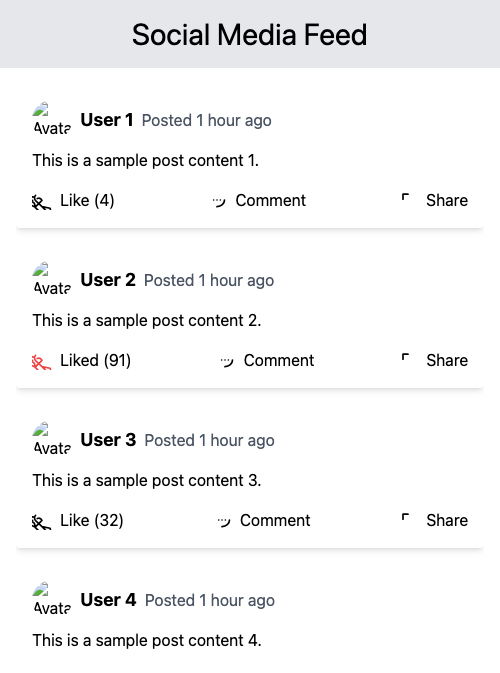Click Share label on User 3's post
The height and width of the screenshot is (673, 500).
[x=447, y=521]
